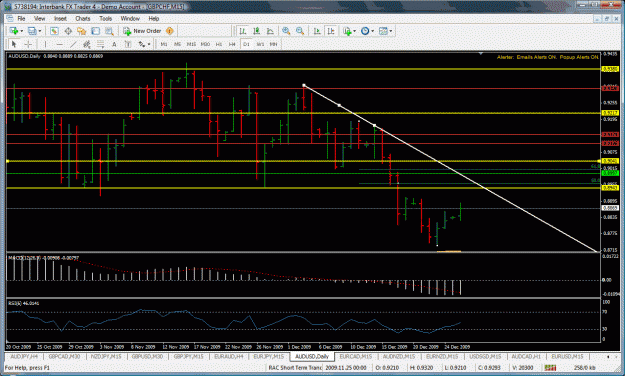Open the Insert menu
Viewport: 625px width, 376px height.
pos(60,18)
